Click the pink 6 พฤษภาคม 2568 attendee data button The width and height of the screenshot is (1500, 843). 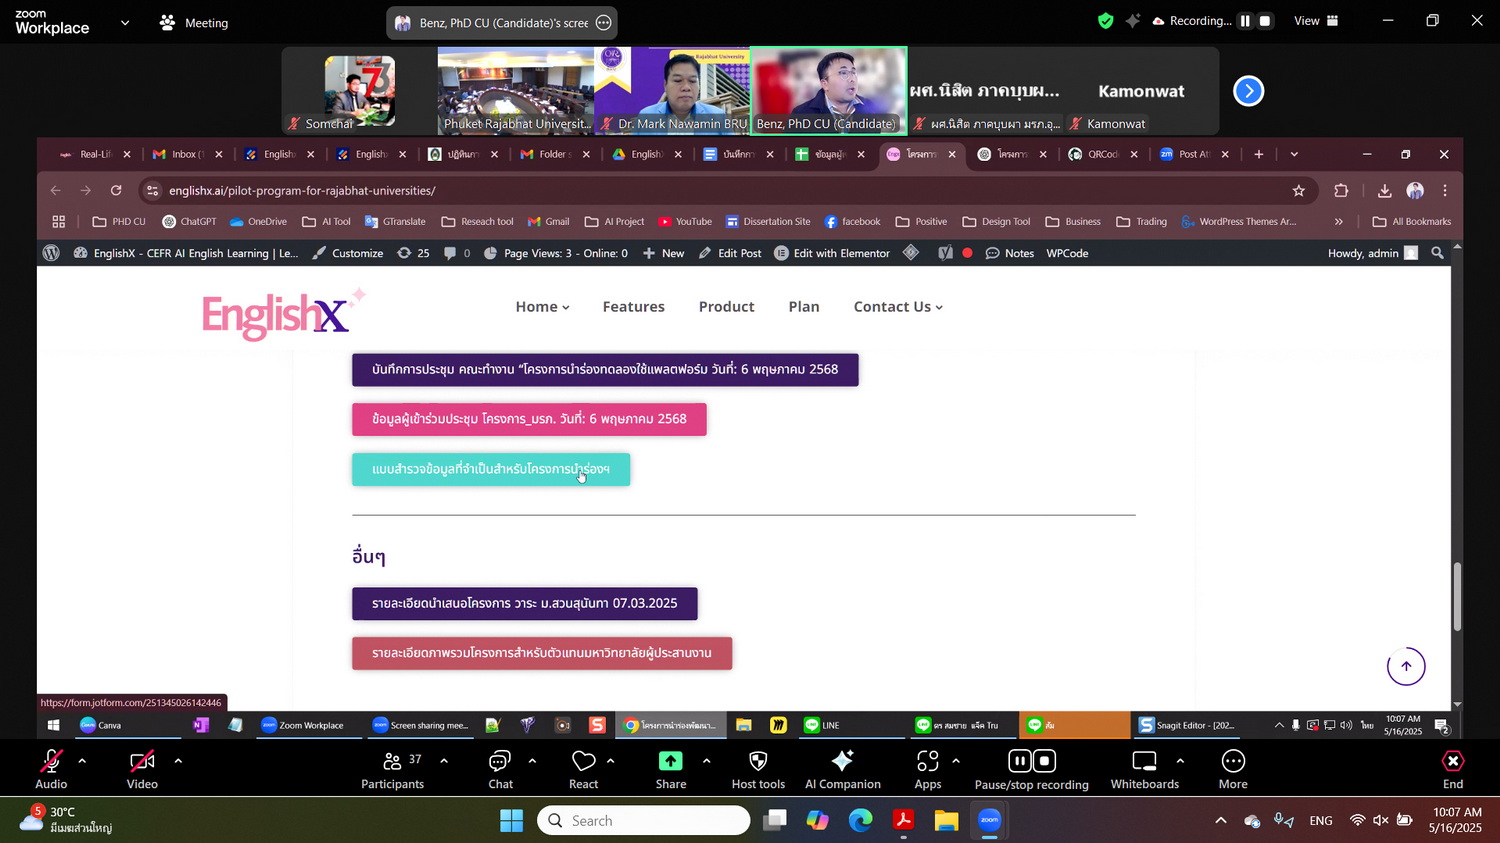coord(529,419)
